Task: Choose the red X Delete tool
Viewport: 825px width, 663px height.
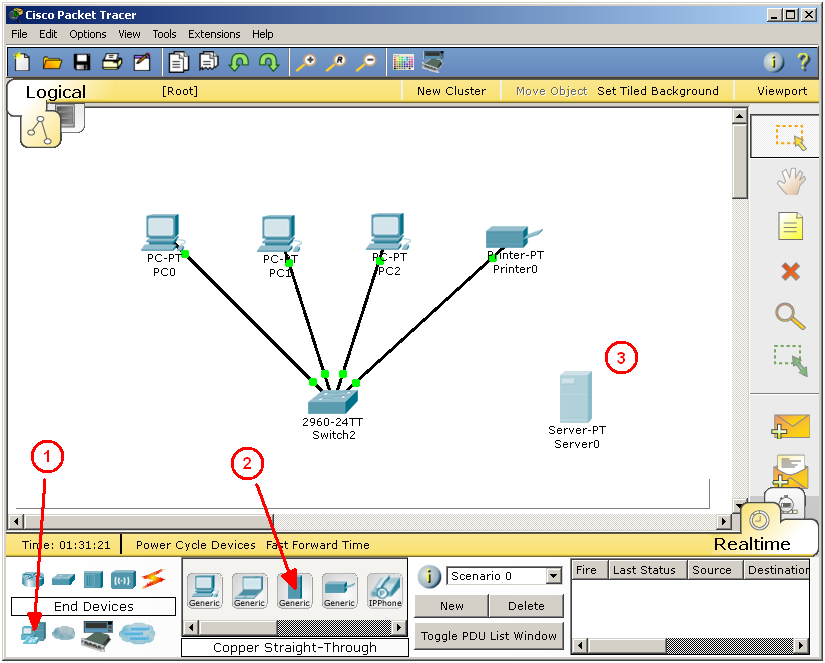Action: [790, 272]
